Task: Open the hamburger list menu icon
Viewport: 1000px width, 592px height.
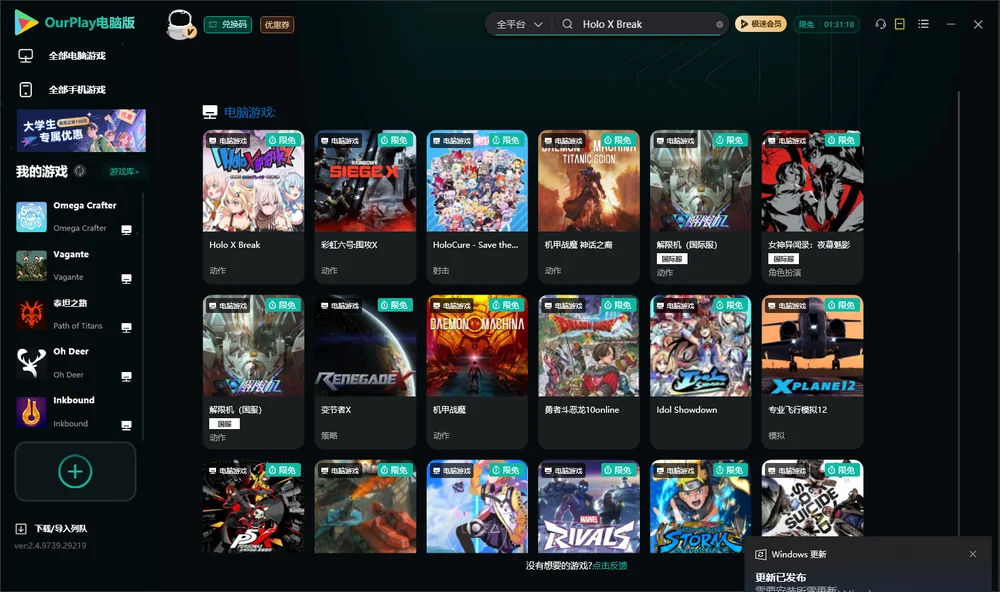Action: coord(923,24)
